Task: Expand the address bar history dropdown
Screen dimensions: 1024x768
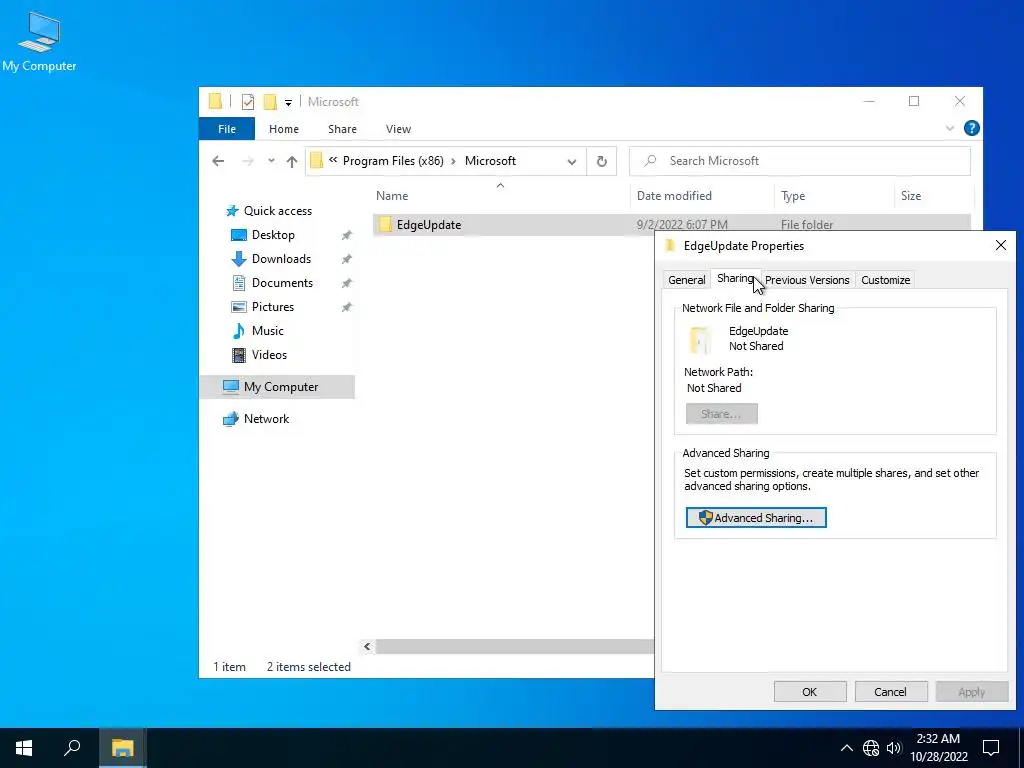Action: point(571,161)
